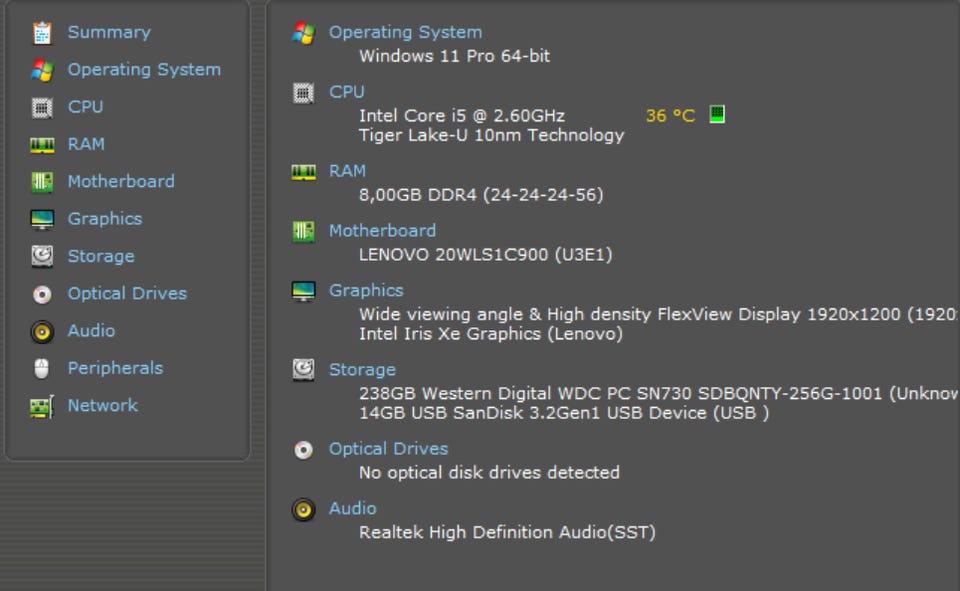Click the Storage drive icon in sidebar

point(41,256)
